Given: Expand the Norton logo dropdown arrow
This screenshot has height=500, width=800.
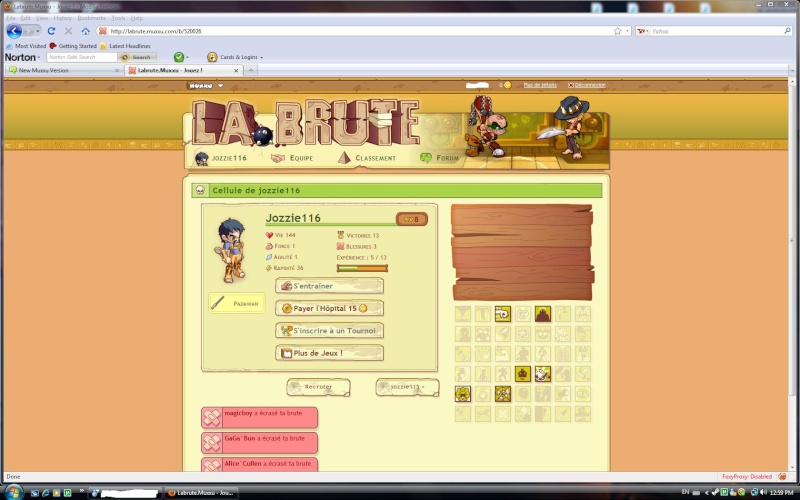Looking at the screenshot, I should click(x=39, y=57).
